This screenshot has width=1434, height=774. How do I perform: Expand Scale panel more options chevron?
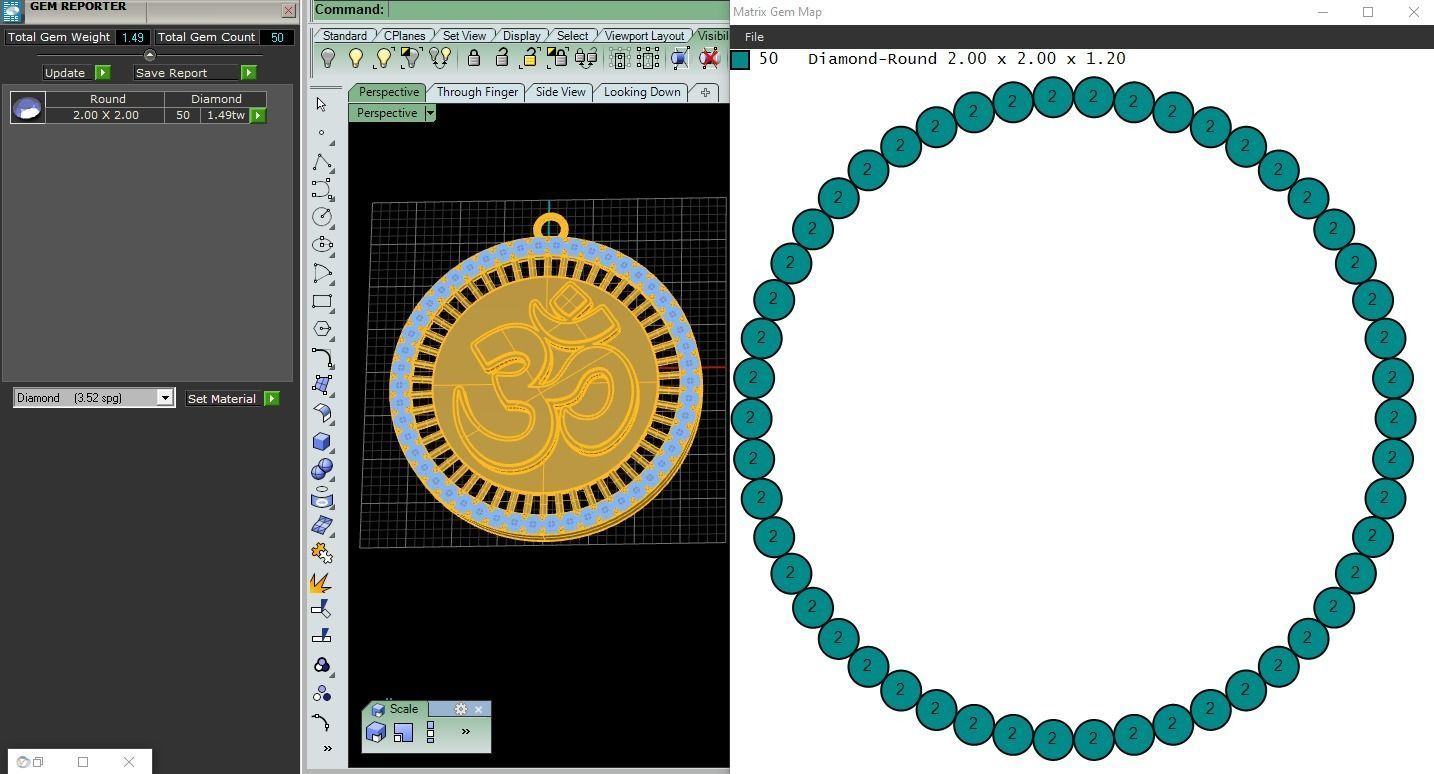(465, 732)
